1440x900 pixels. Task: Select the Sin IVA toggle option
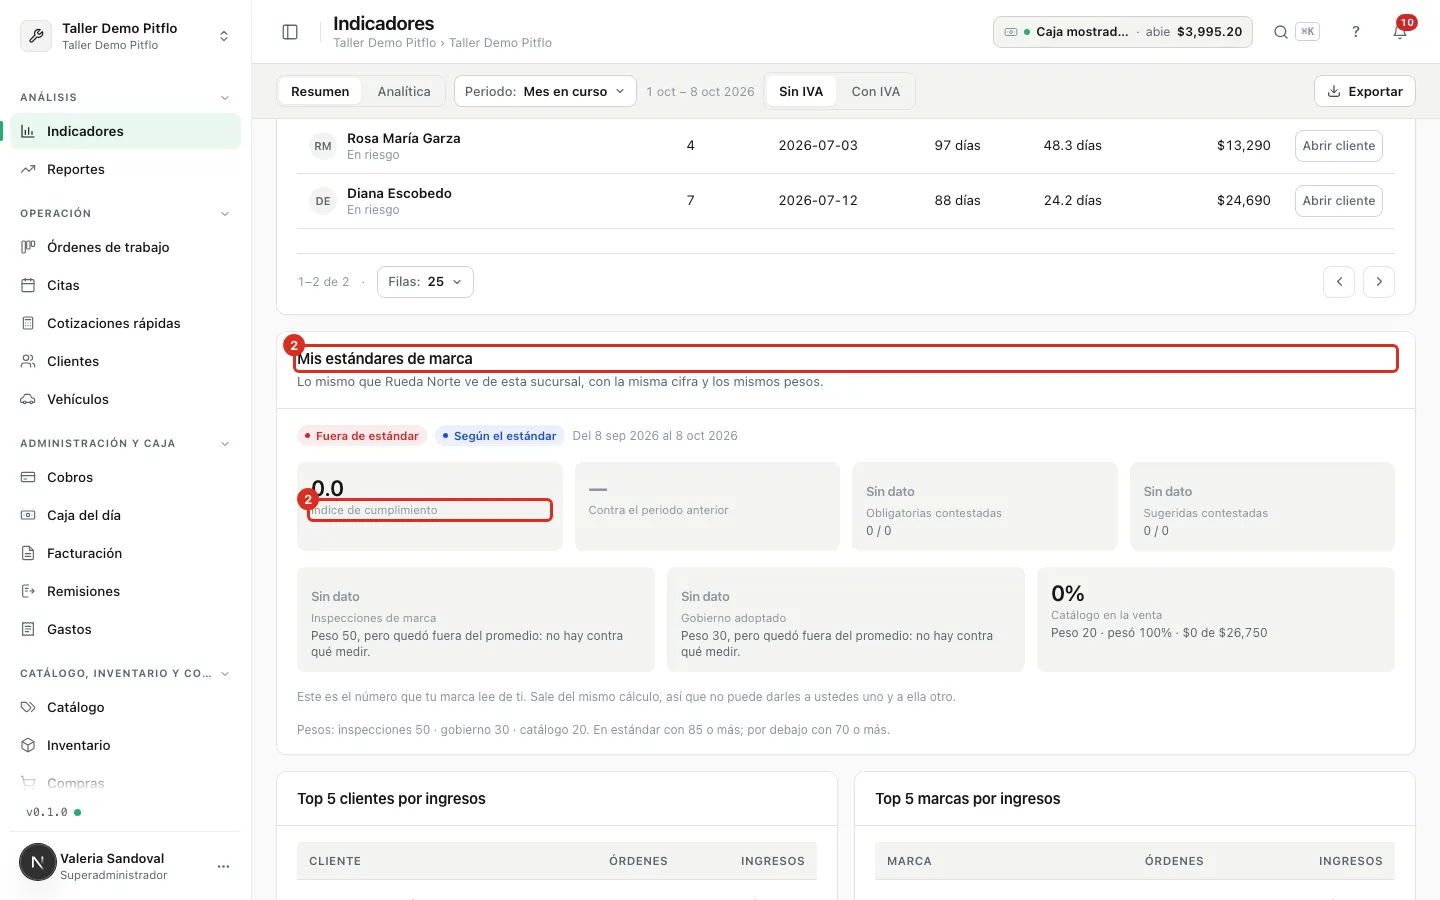801,91
